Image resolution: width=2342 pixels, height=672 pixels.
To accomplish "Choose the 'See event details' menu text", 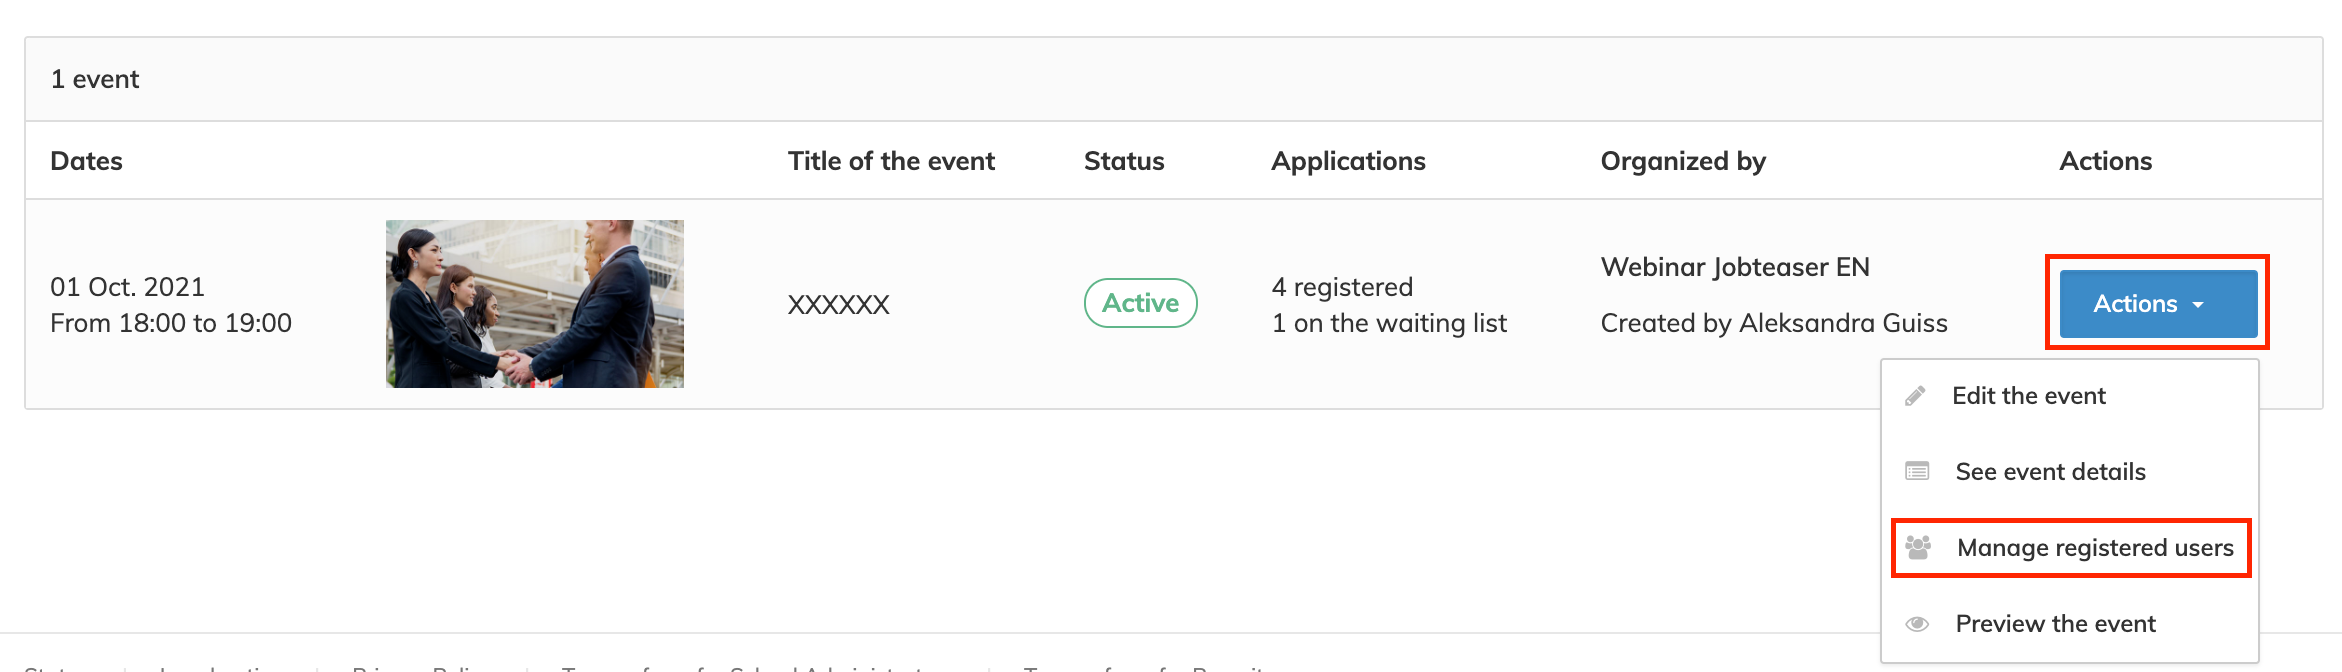I will [2050, 472].
